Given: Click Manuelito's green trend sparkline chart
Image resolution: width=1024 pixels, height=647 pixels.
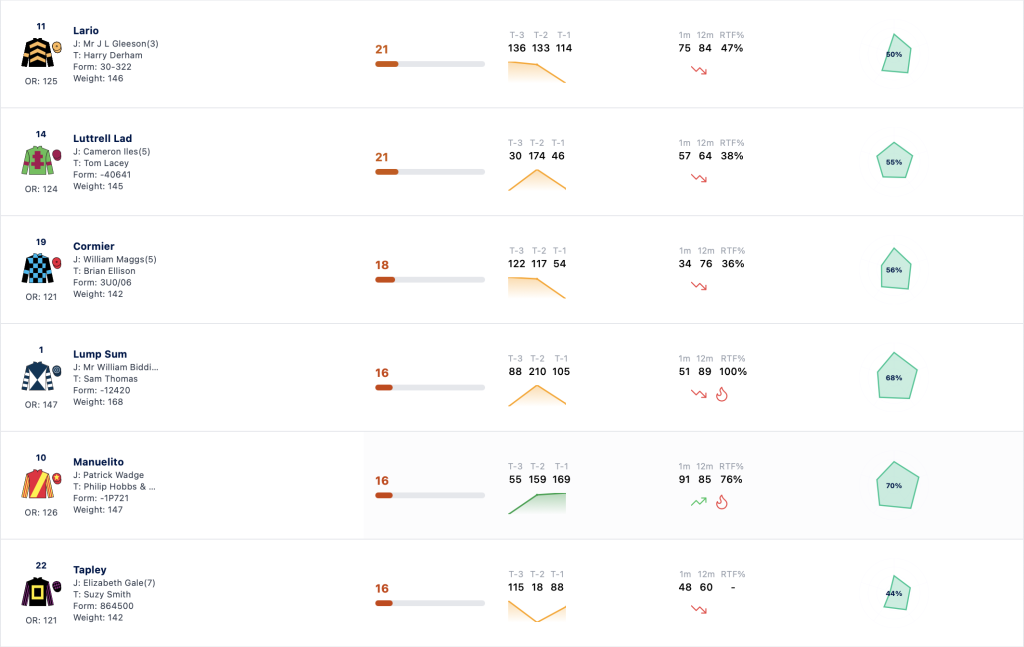Looking at the screenshot, I should pos(537,504).
